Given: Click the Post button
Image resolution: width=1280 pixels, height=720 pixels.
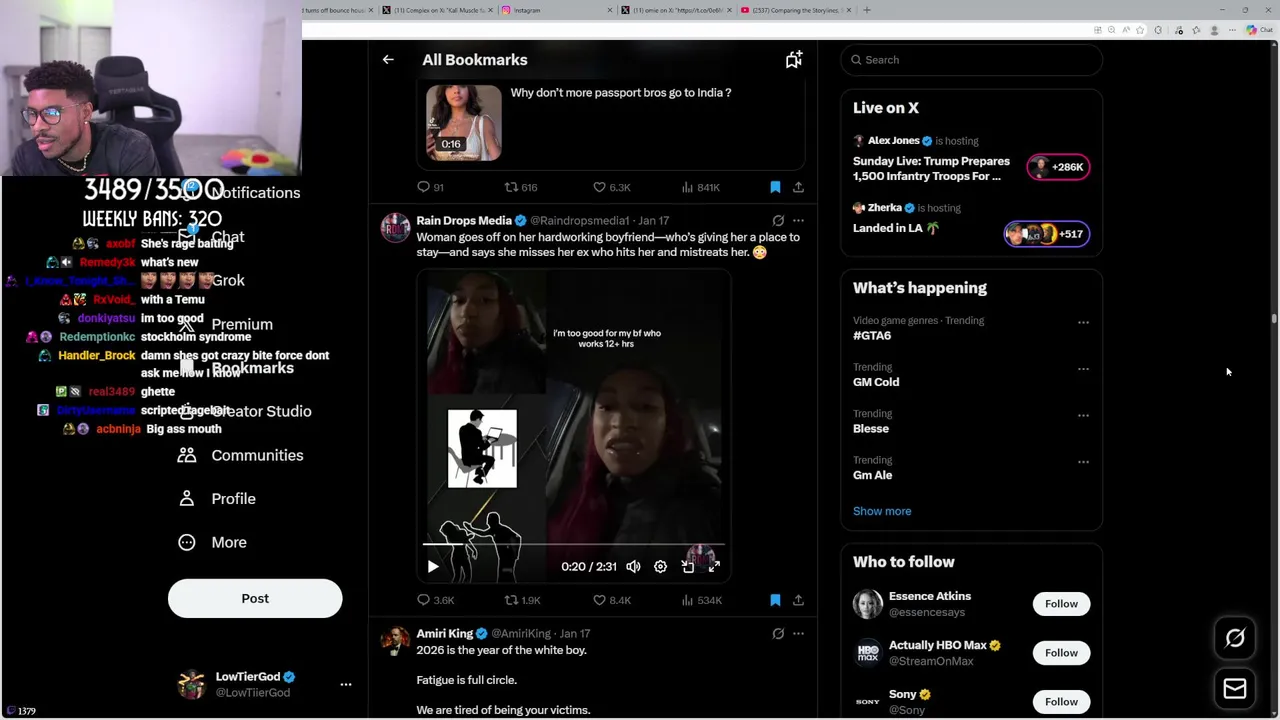Looking at the screenshot, I should pos(255,598).
